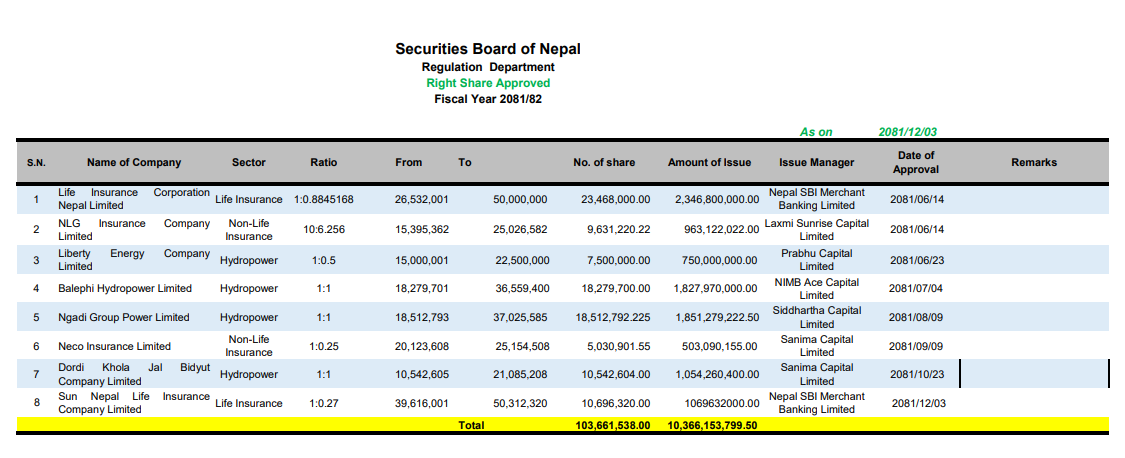The width and height of the screenshot is (1125, 458).
Task: Click the 'Ratio' column header
Action: pos(324,163)
